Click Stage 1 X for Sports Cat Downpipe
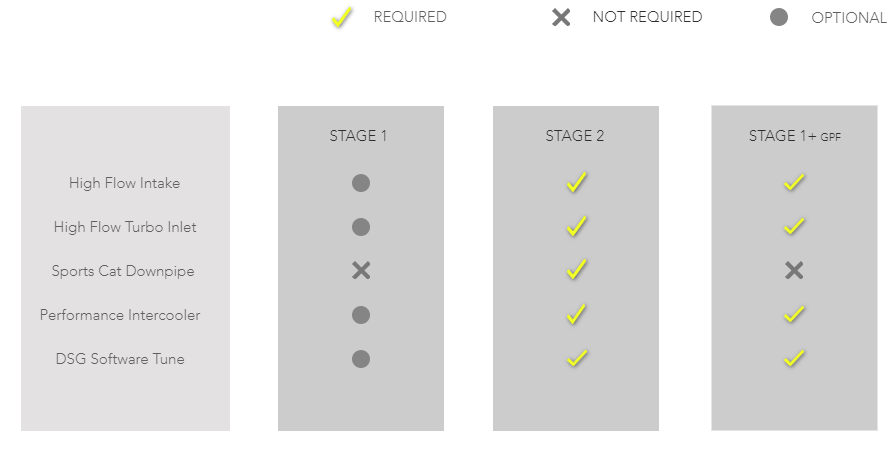This screenshot has height=455, width=896. click(361, 271)
